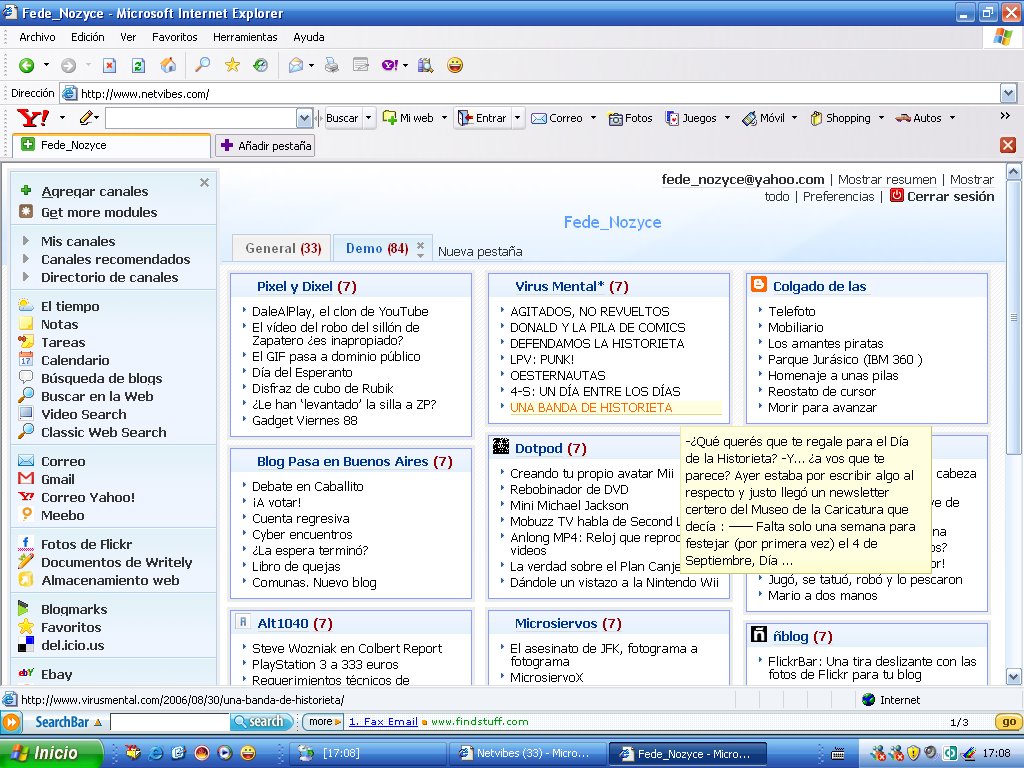The width and height of the screenshot is (1024, 768).
Task: Add the Ebay module
Action: point(56,675)
